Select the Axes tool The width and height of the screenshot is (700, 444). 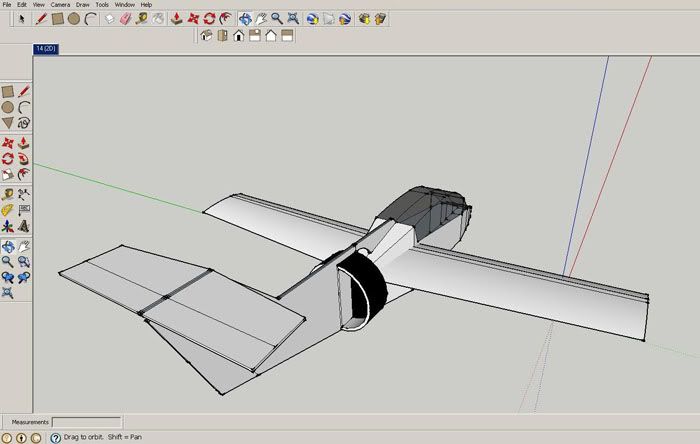pos(8,226)
